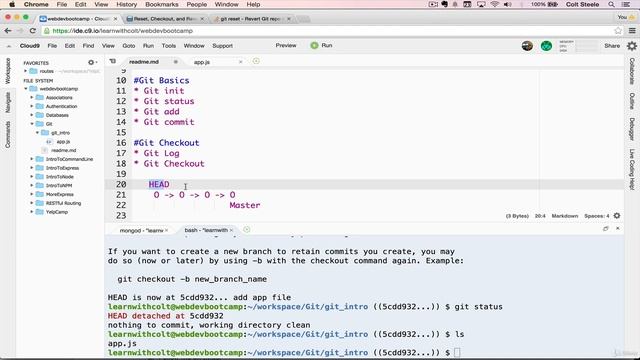This screenshot has height=360, width=640.
Task: Close the bash terminal tab
Action: [231, 230]
